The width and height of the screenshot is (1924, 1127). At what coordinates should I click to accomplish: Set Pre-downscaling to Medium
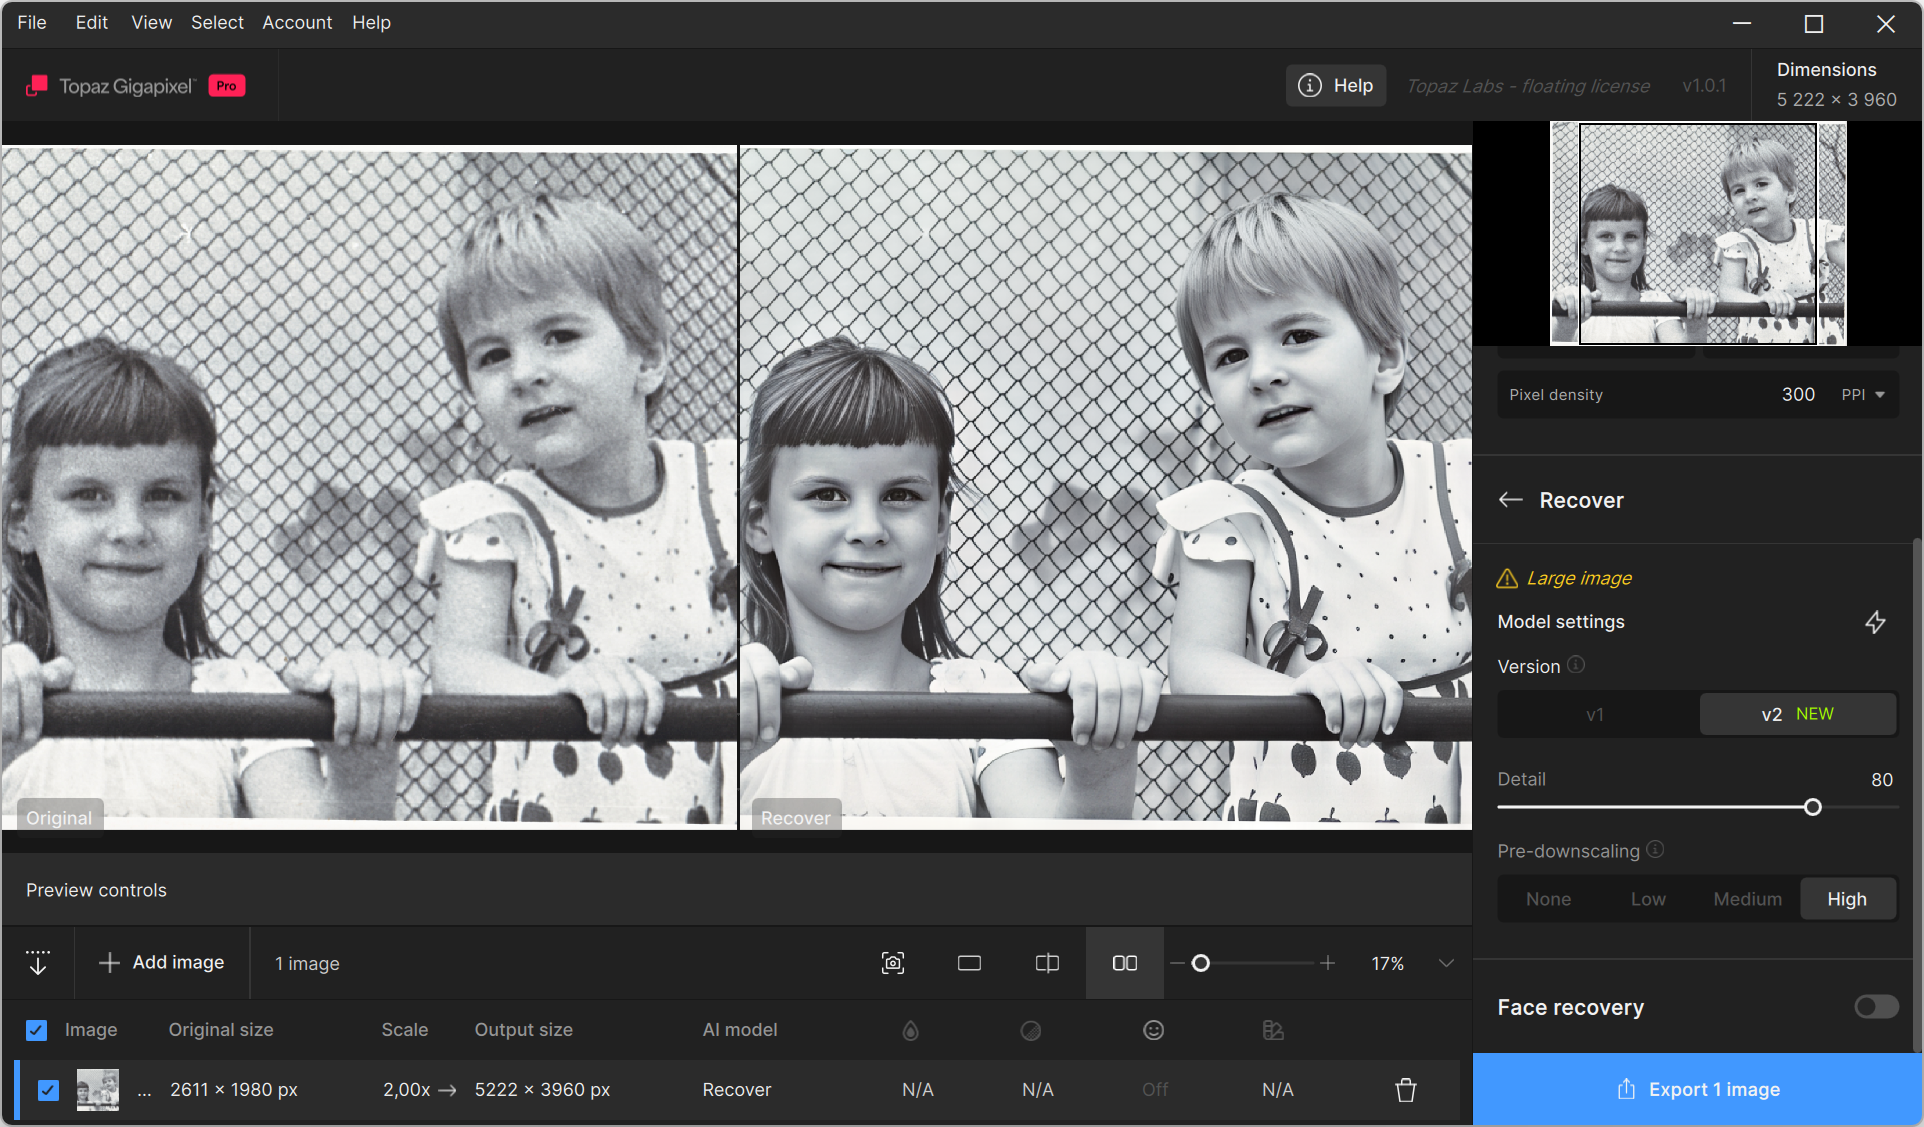[x=1747, y=899]
